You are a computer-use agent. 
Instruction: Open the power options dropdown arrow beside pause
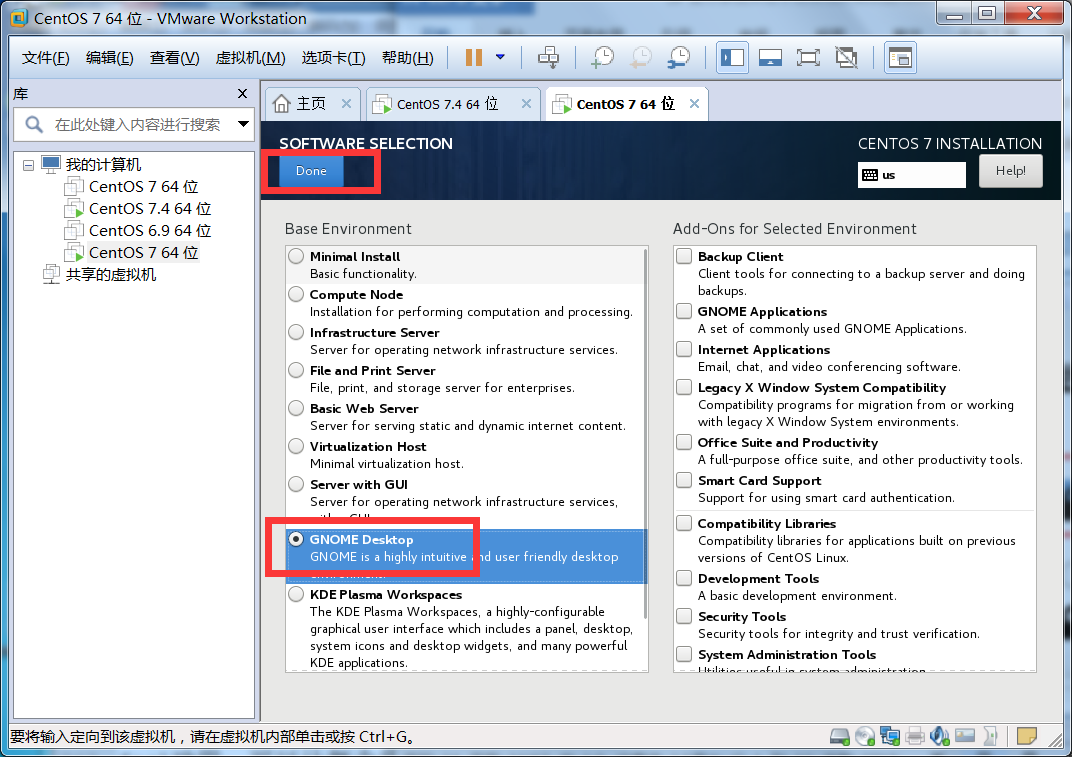coord(500,57)
